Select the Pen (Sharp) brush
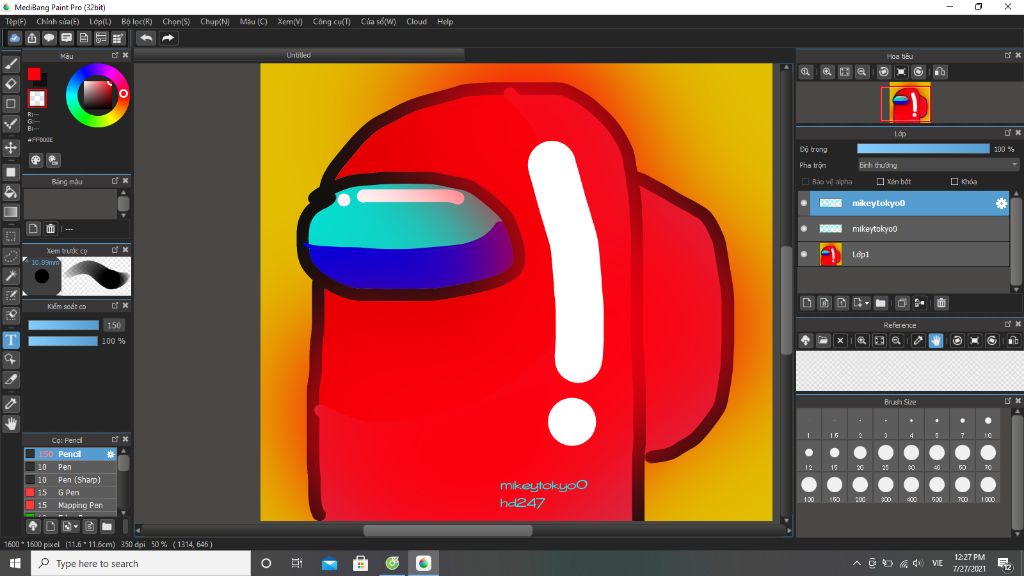The width and height of the screenshot is (1024, 576). (70, 479)
